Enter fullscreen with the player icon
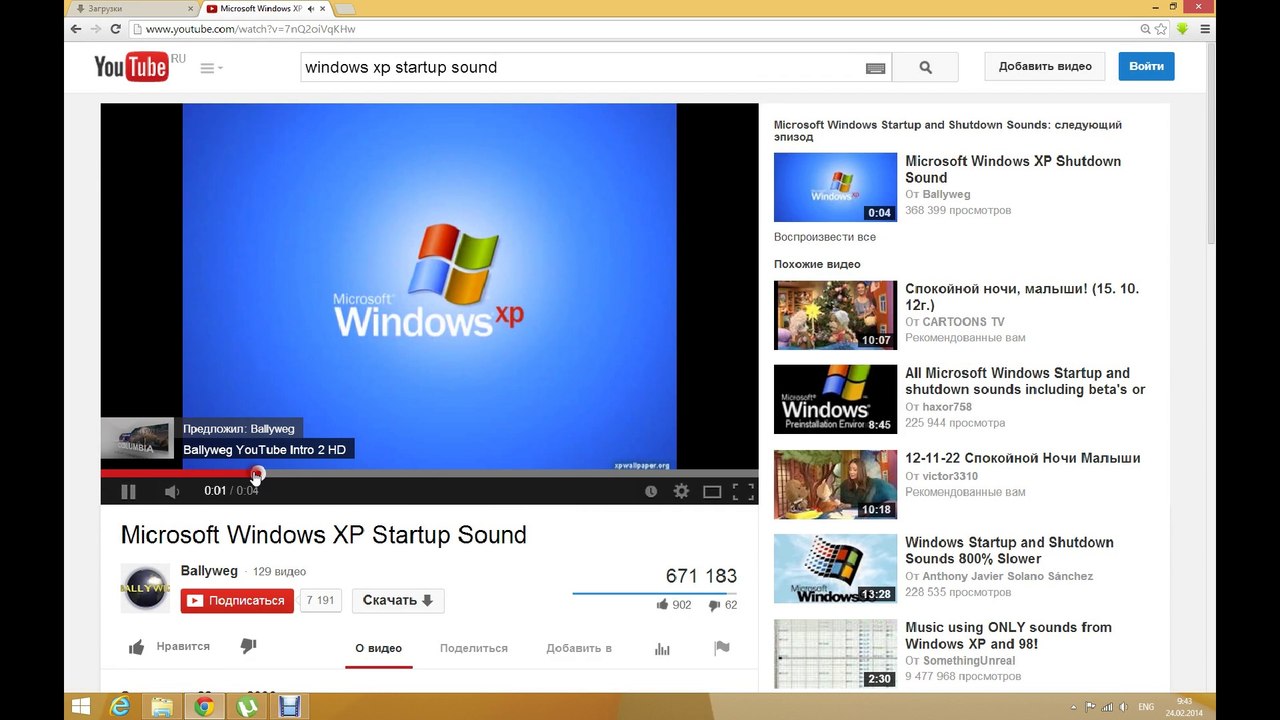The height and width of the screenshot is (720, 1280). 743,491
